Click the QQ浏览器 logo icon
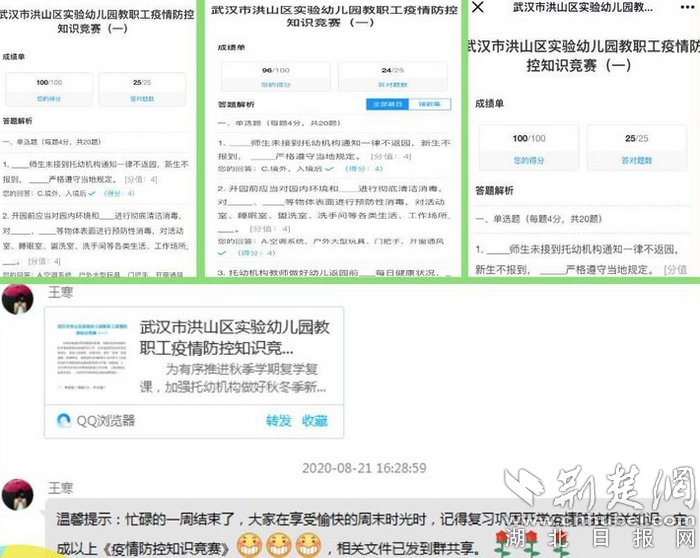This screenshot has height=558, width=700. tap(63, 420)
